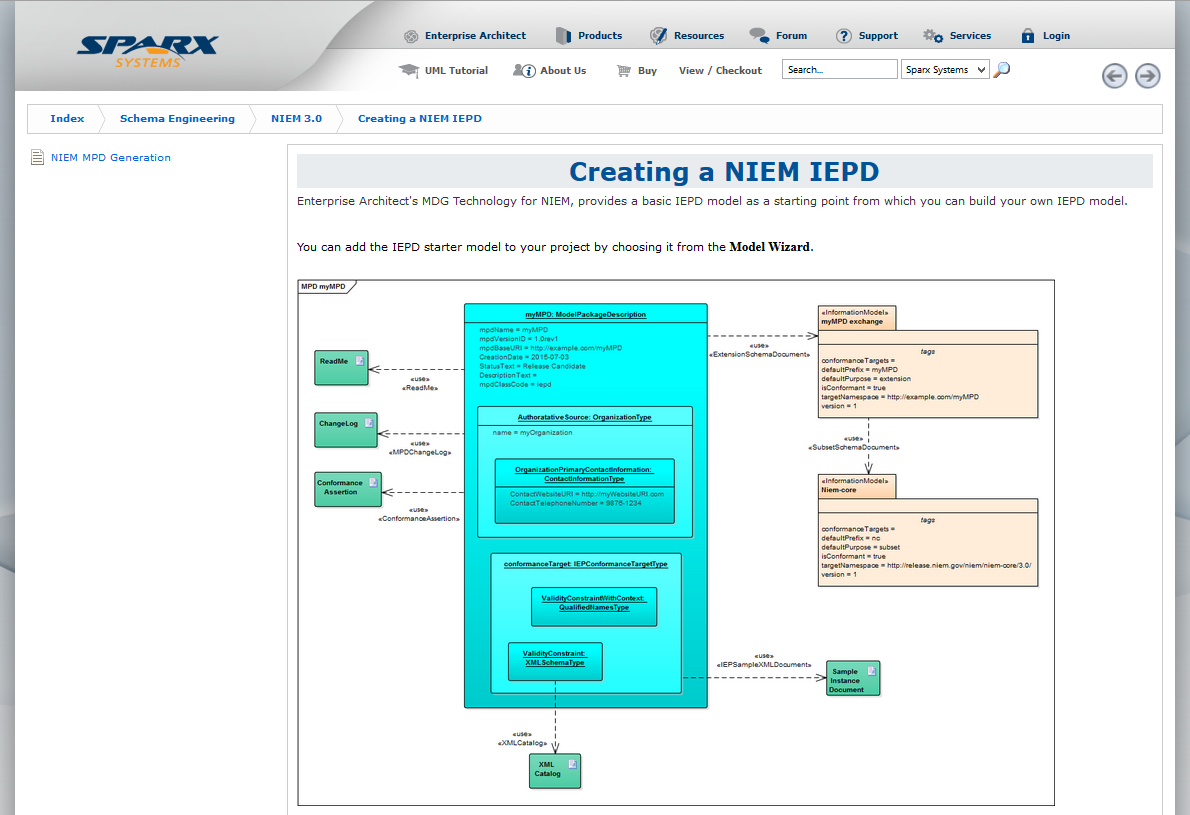Go to next page with right arrow
This screenshot has width=1190, height=815.
tap(1148, 76)
